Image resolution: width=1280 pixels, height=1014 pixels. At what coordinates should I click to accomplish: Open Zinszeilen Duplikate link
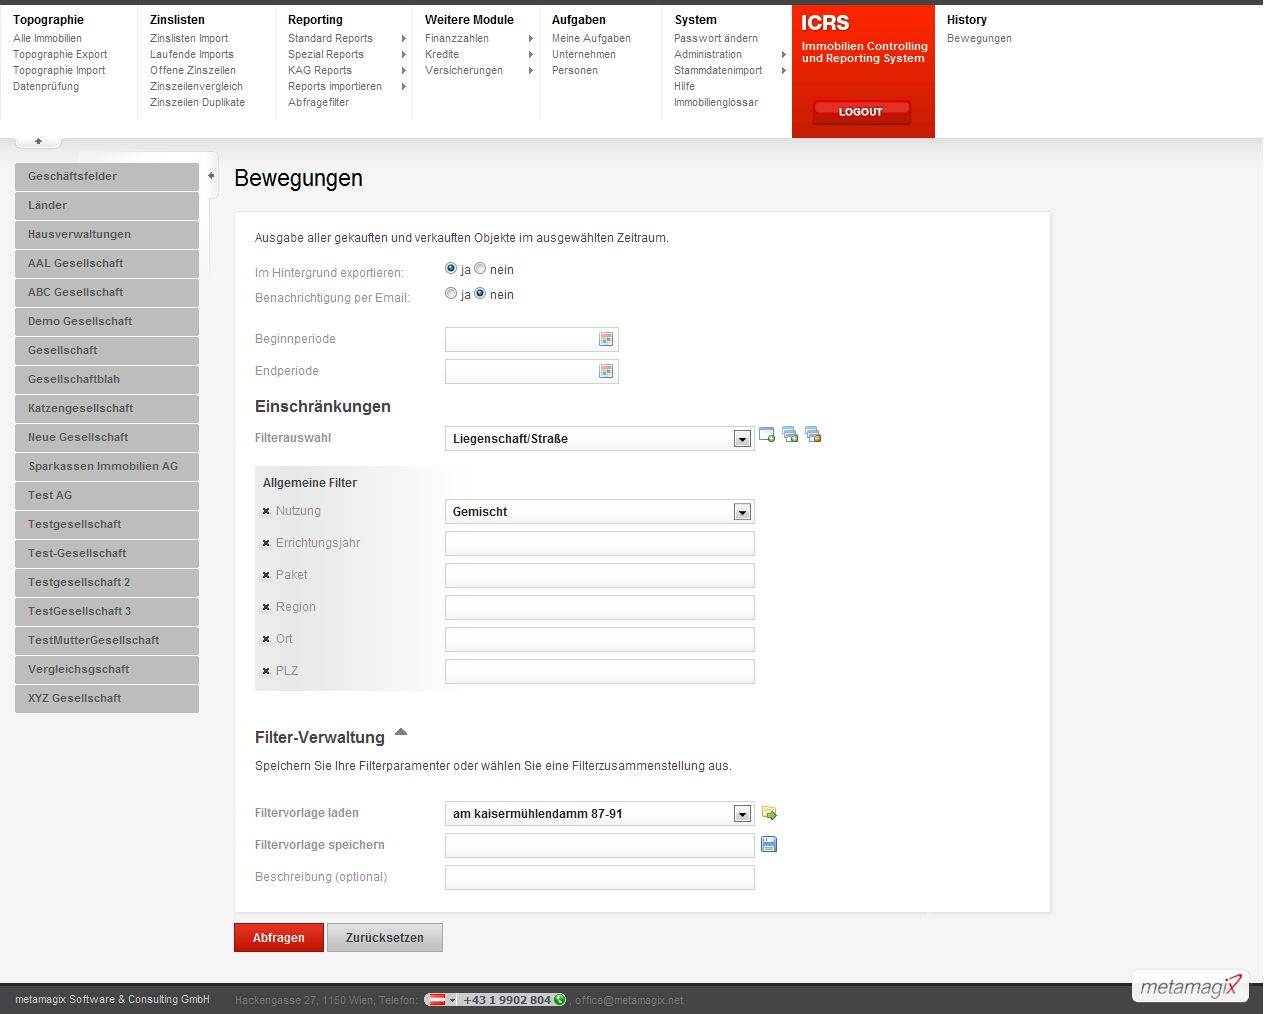[x=197, y=103]
